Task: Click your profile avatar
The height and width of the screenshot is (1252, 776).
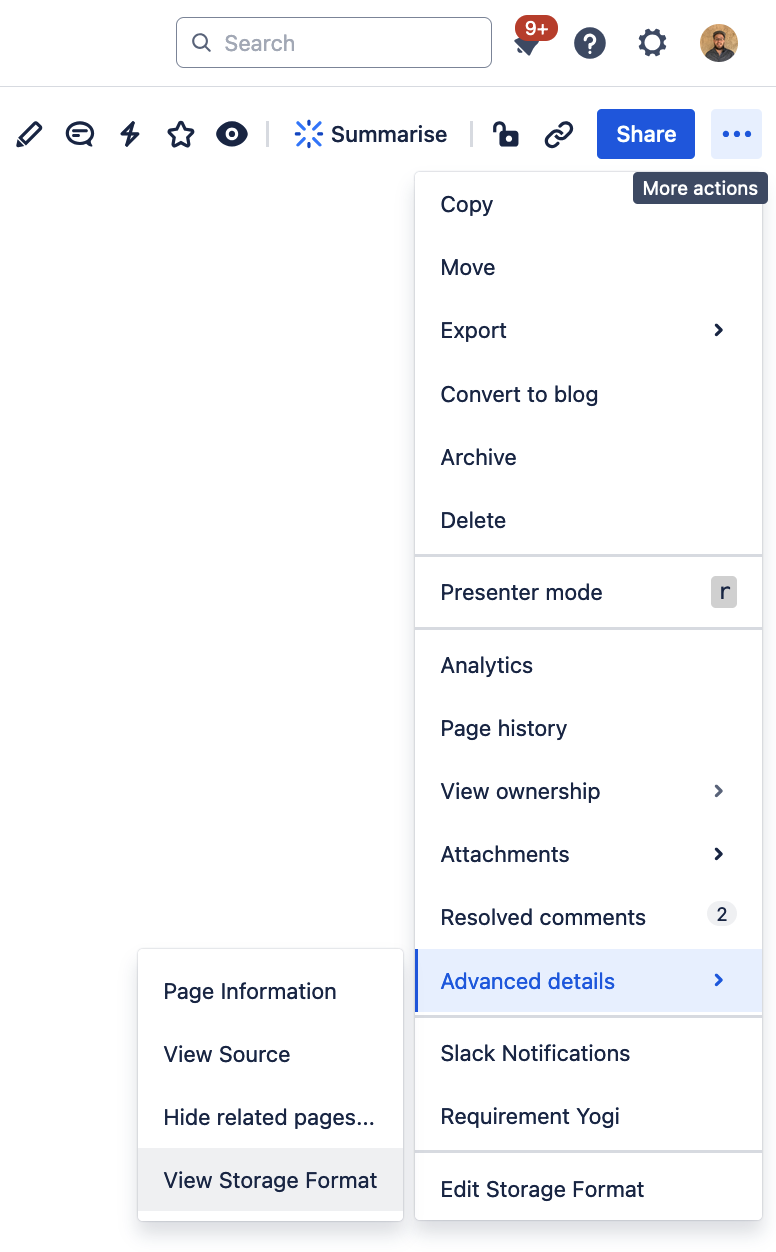Action: tap(718, 43)
